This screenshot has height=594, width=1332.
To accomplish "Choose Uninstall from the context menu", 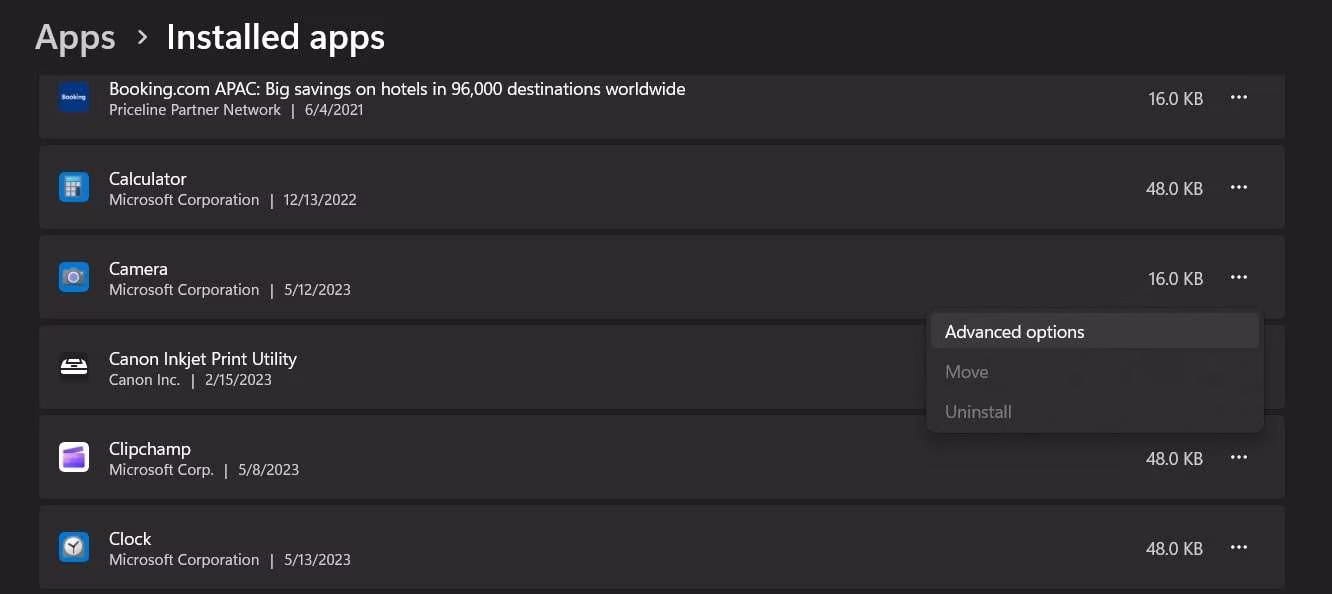I will coord(978,412).
